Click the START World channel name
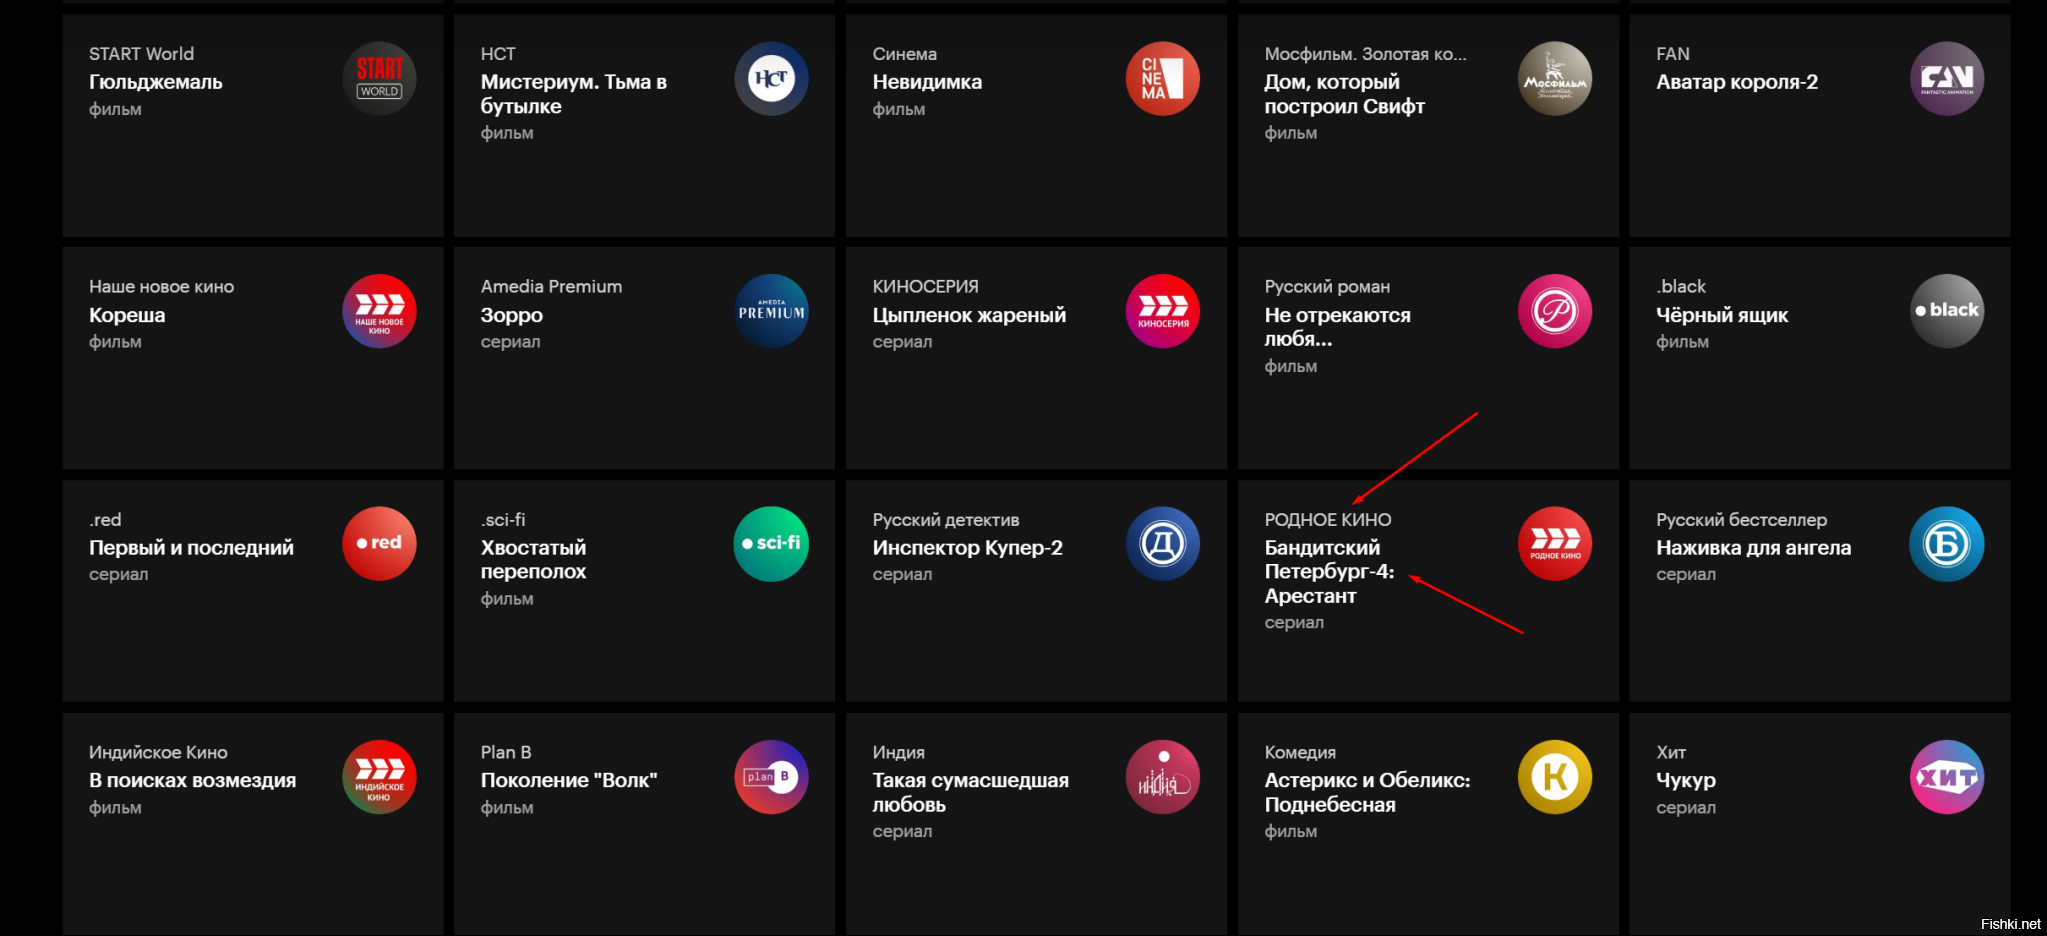 [x=141, y=54]
